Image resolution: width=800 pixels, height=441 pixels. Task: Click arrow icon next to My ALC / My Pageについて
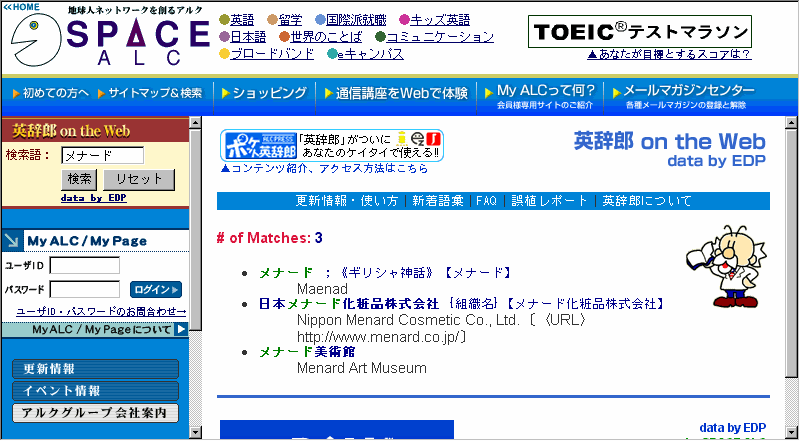pos(181,329)
